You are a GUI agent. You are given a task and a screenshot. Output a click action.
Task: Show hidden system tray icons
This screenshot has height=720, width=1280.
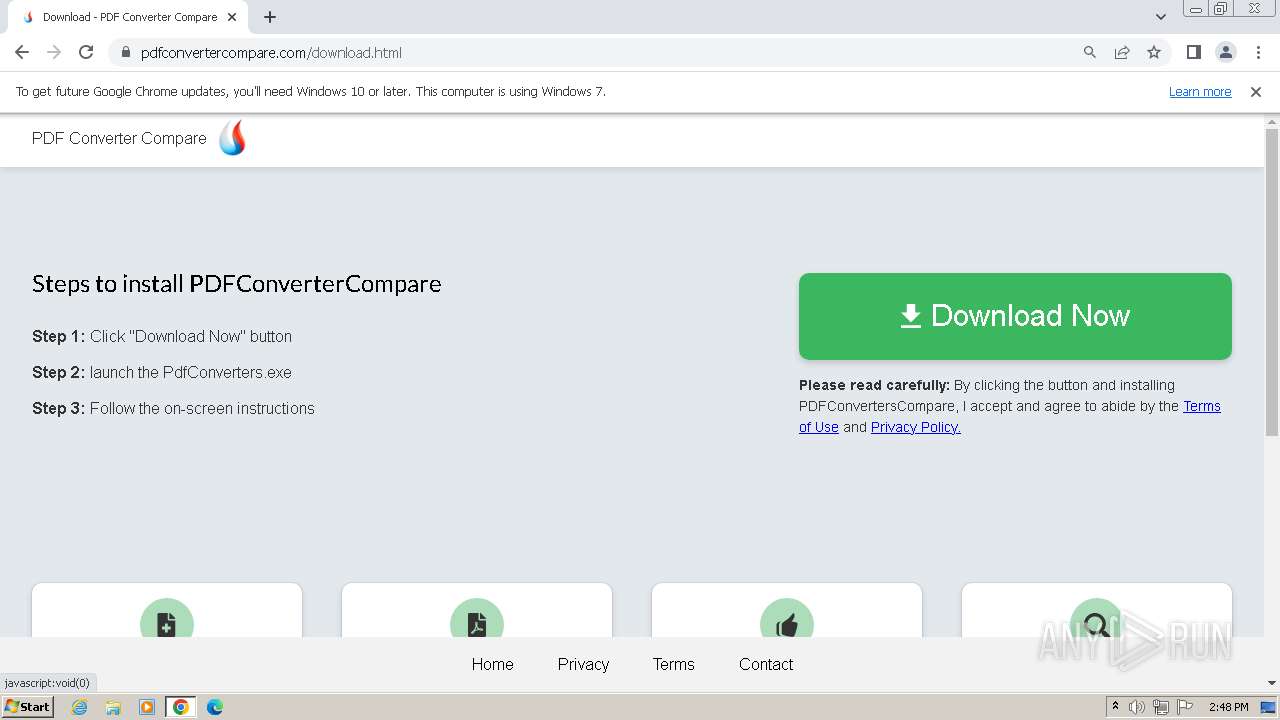[1115, 707]
